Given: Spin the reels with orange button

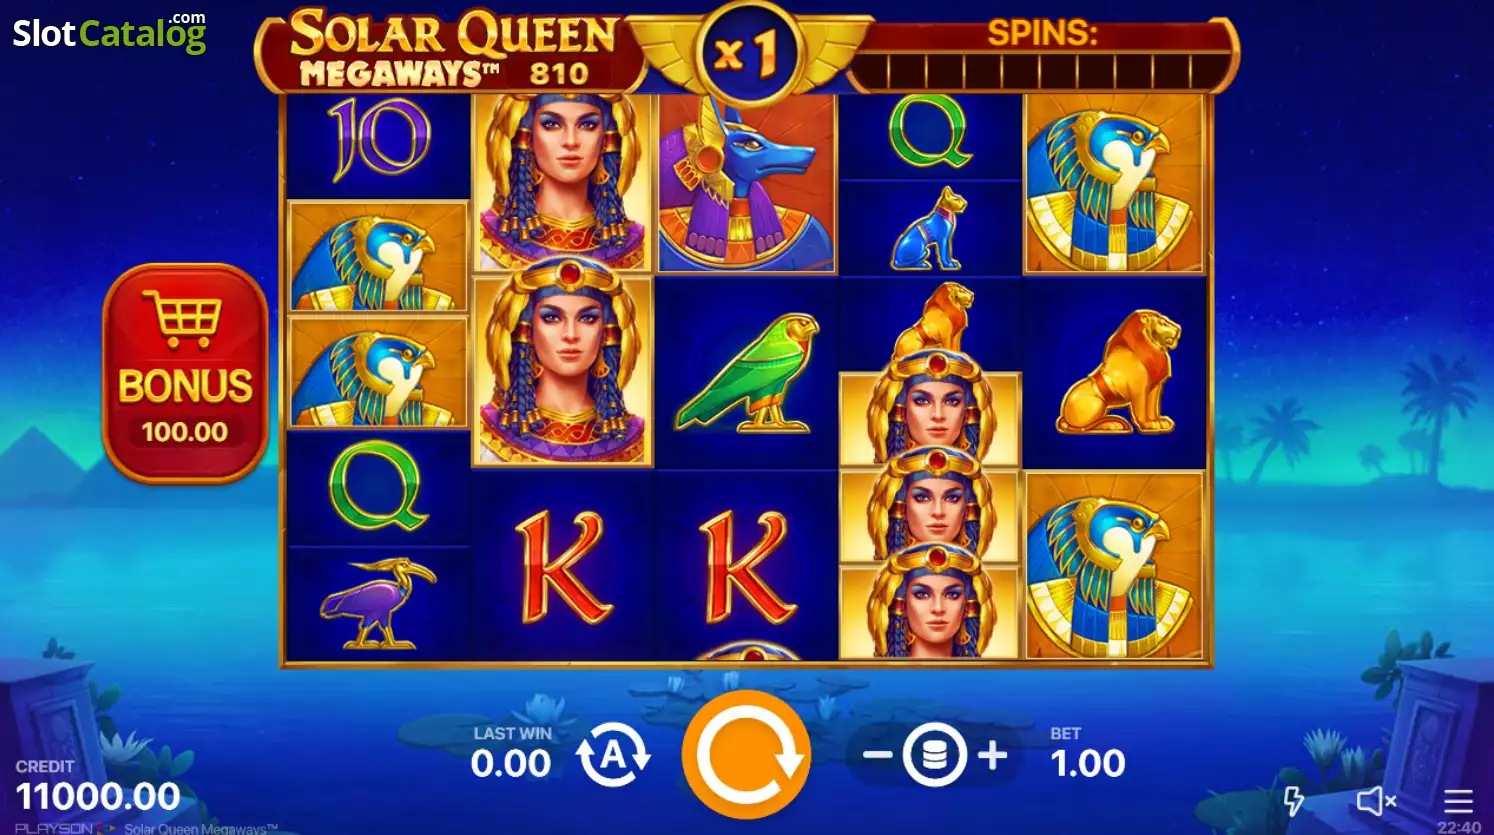Looking at the screenshot, I should [746, 754].
